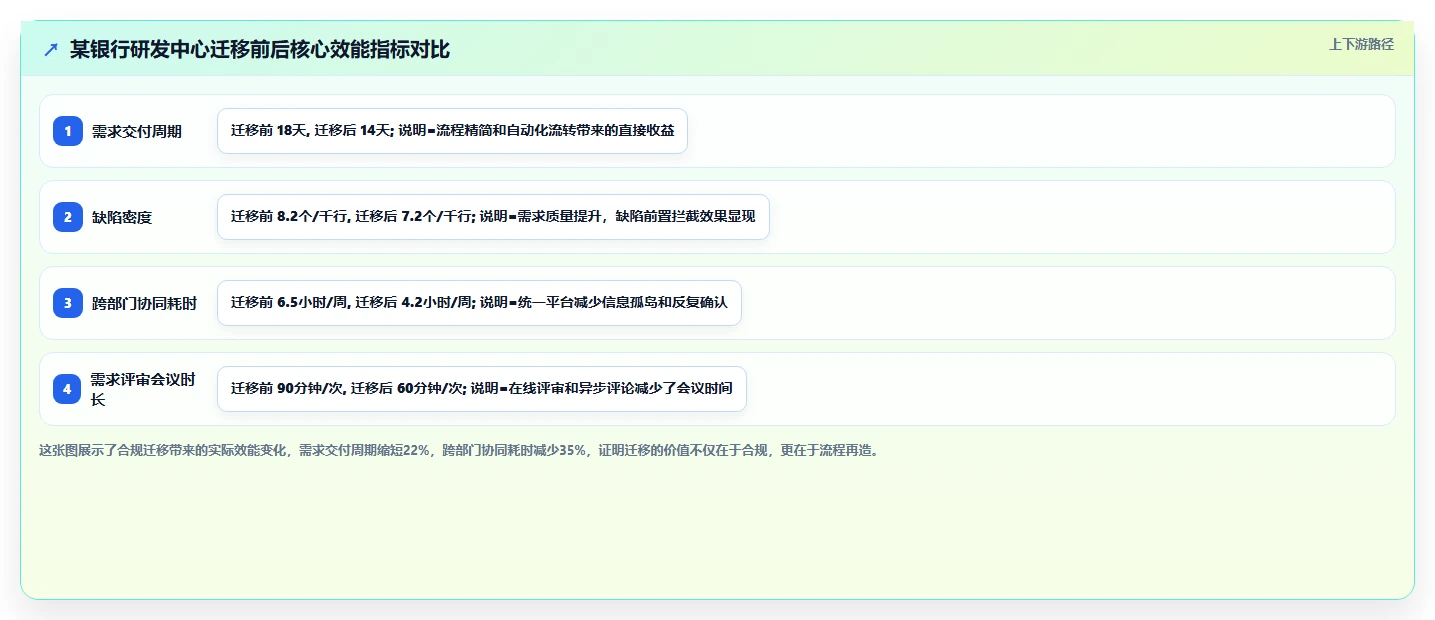Image resolution: width=1435 pixels, height=620 pixels.
Task: Click the box with 迁移前 18天, 迁移后 14天
Action: pyautogui.click(x=452, y=131)
